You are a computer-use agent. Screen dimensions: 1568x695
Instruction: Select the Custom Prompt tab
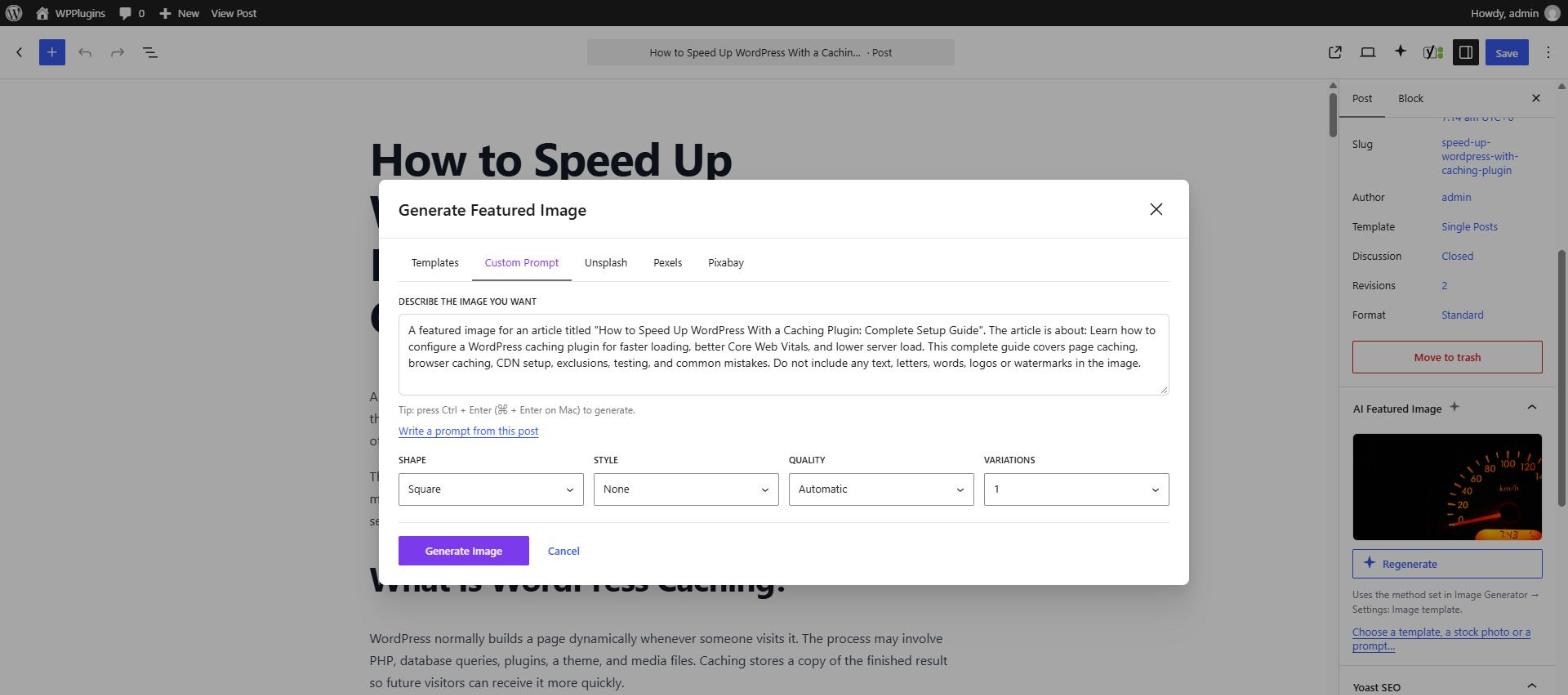coord(521,263)
